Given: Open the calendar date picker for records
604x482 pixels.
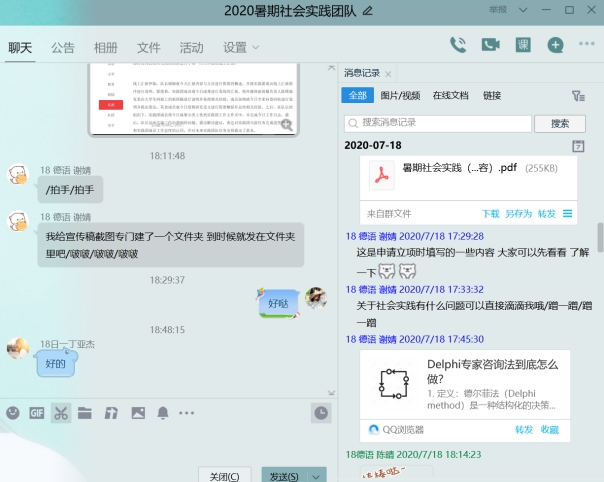Looking at the screenshot, I should click(578, 146).
